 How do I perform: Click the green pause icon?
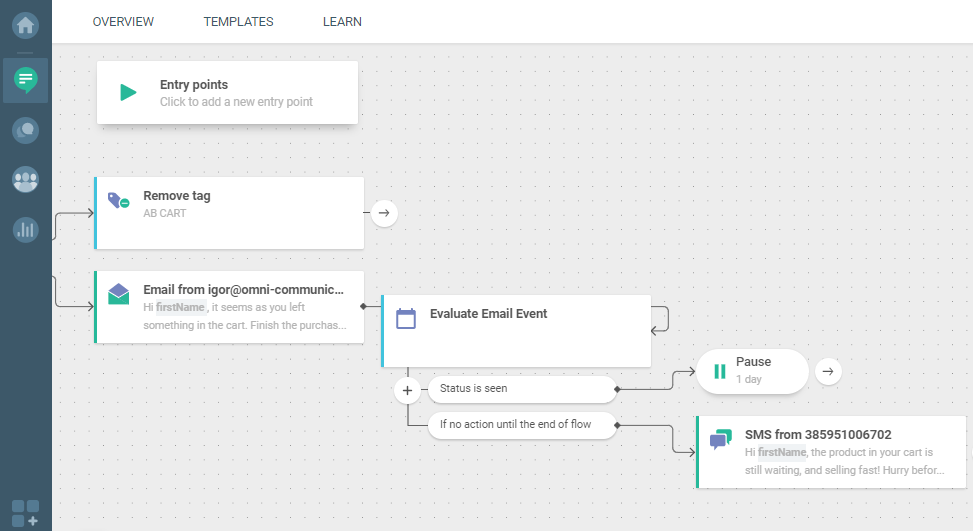tap(719, 372)
